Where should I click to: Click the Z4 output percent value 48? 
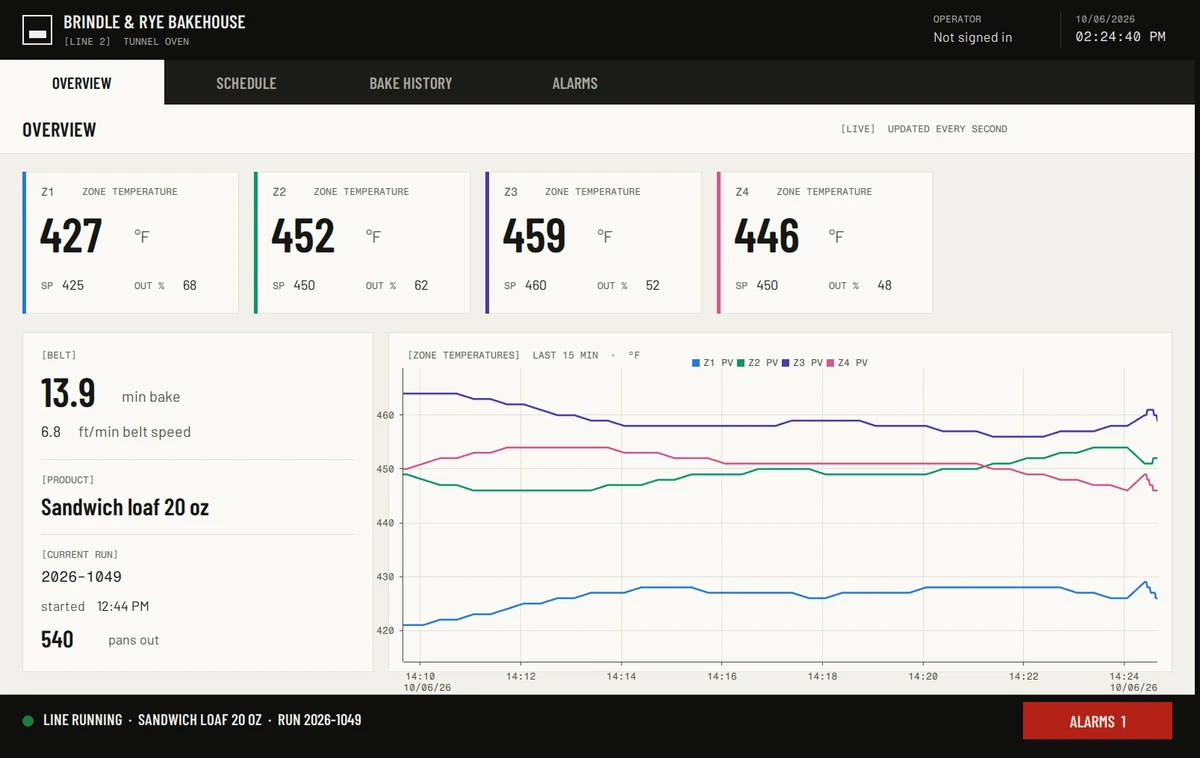click(x=885, y=285)
